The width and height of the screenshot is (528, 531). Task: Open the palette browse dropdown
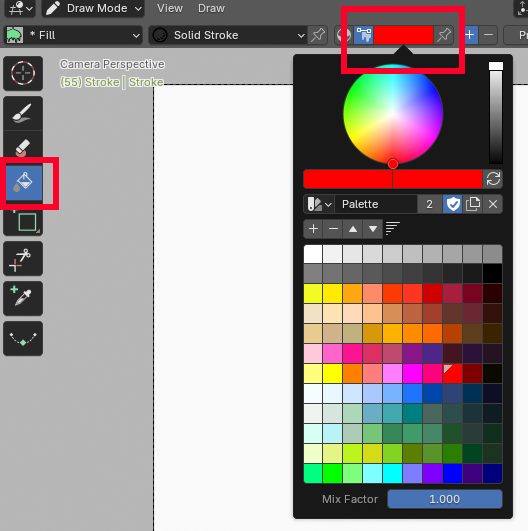(x=319, y=204)
